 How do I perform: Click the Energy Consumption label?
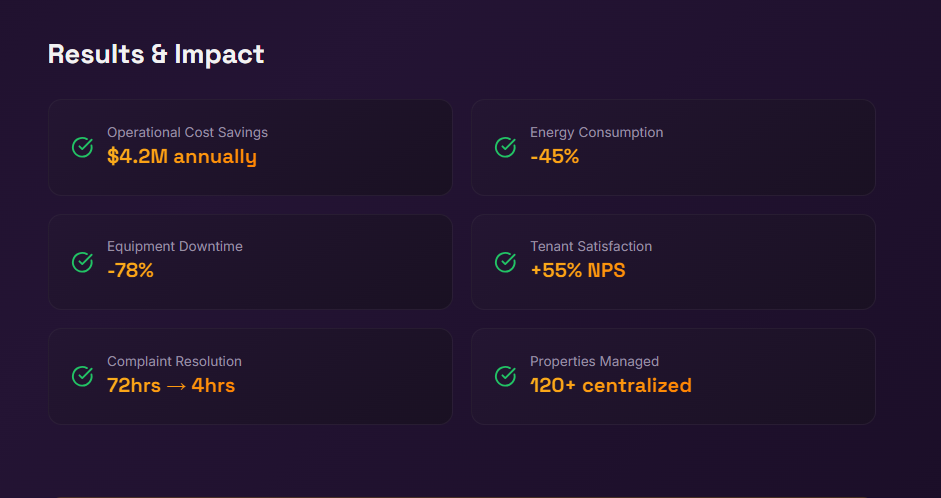tap(596, 132)
